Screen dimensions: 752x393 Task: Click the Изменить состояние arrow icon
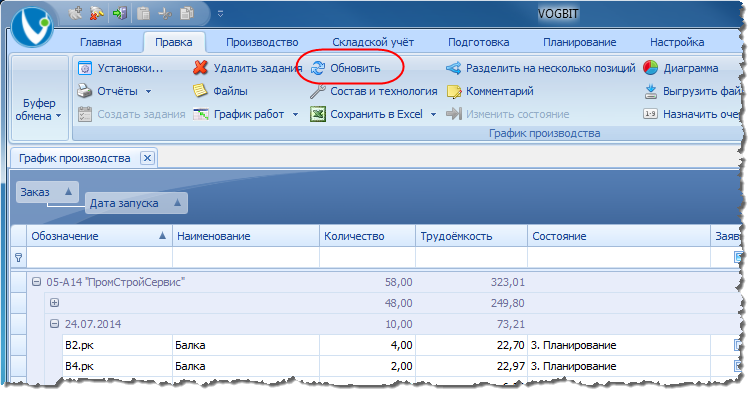pos(454,114)
